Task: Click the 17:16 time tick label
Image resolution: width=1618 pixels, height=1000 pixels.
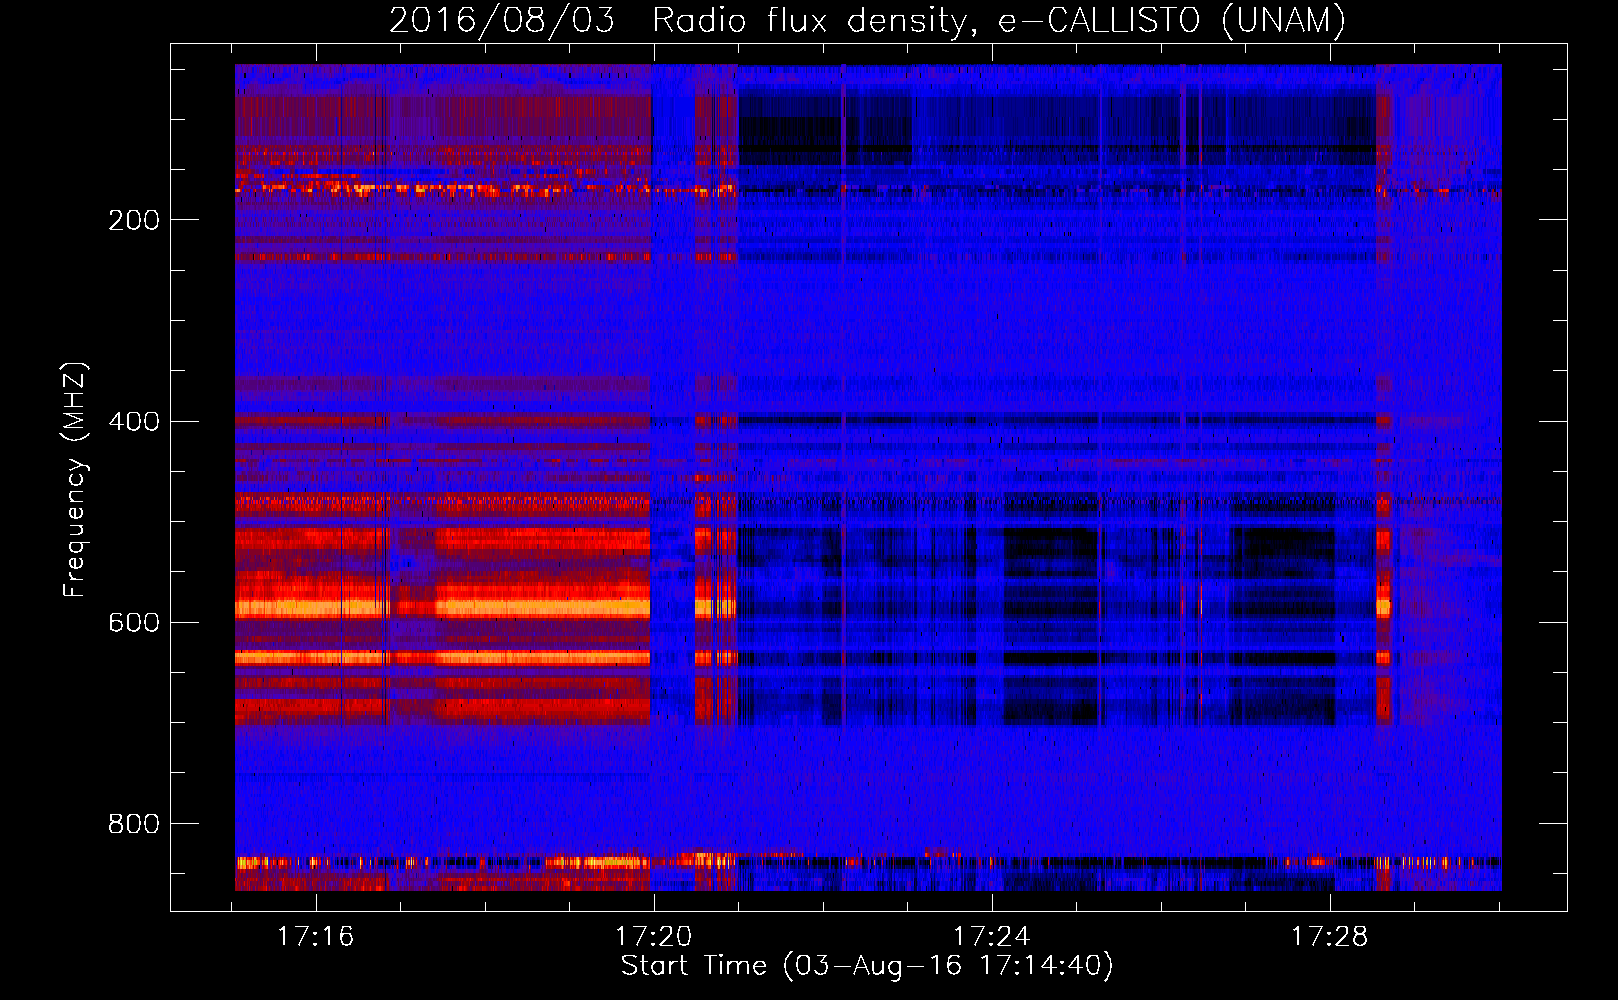Action: pos(316,937)
